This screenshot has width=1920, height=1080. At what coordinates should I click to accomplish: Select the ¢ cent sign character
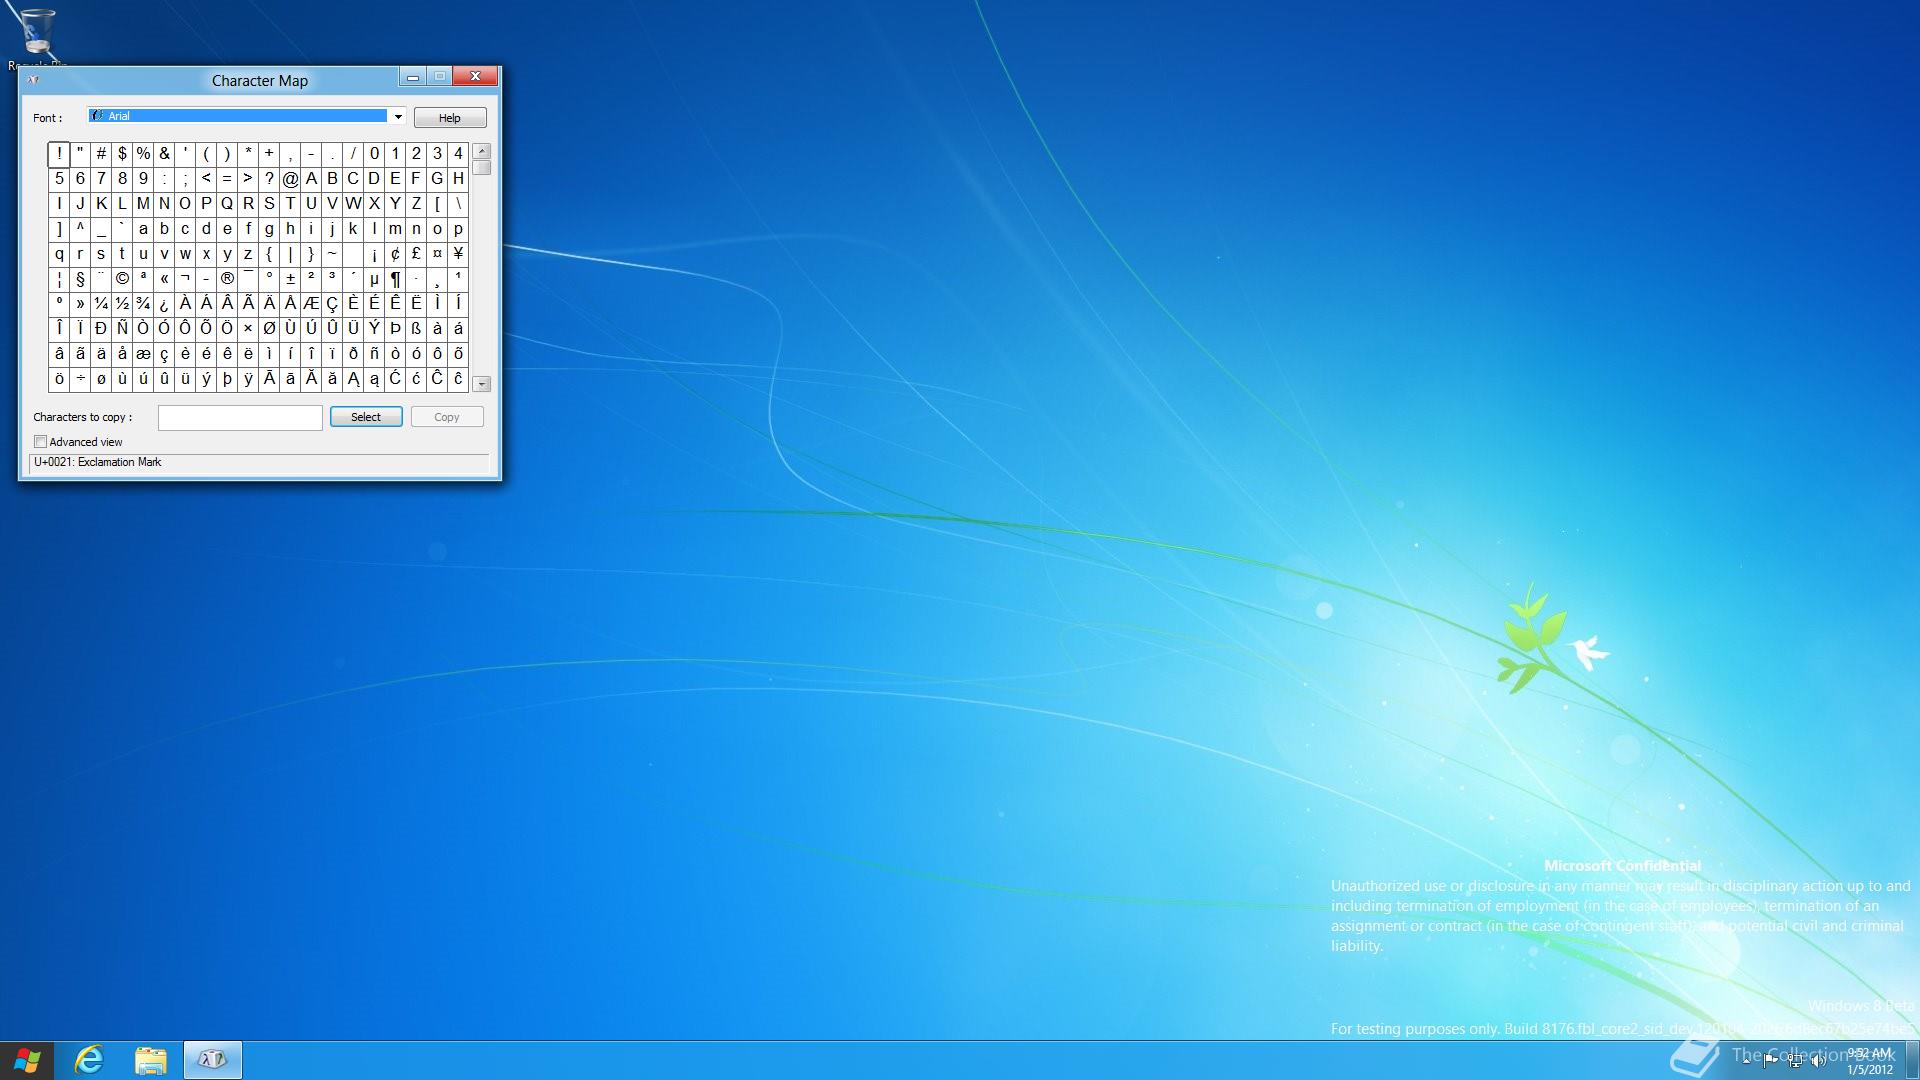395,254
